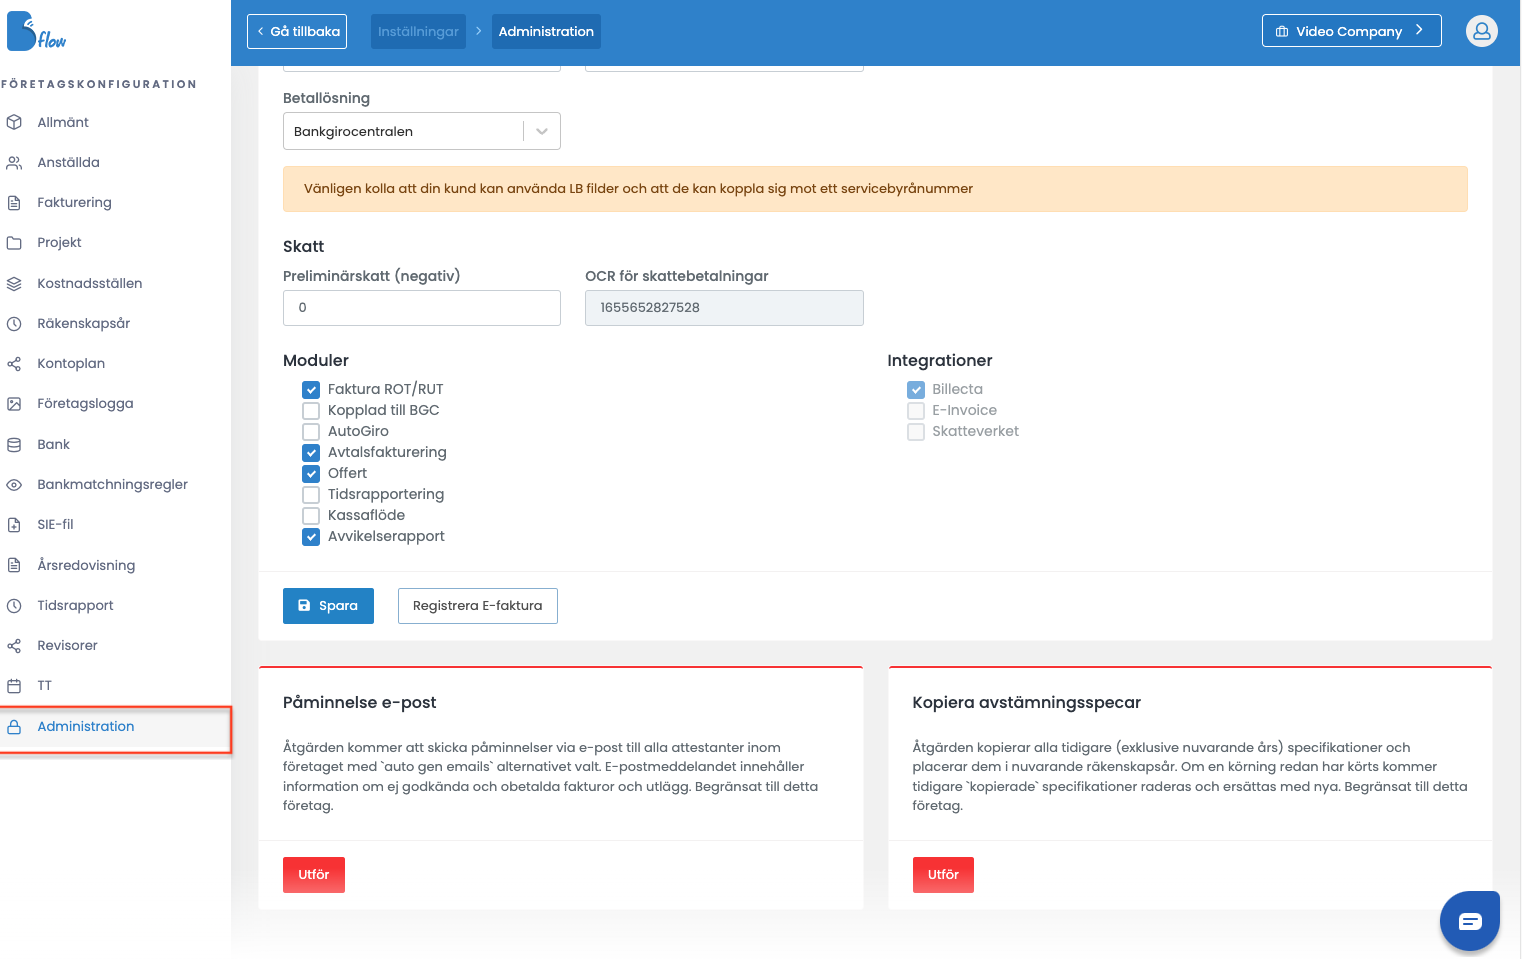Open Kostnadsställen in sidebar
The width and height of the screenshot is (1522, 959).
coord(89,283)
